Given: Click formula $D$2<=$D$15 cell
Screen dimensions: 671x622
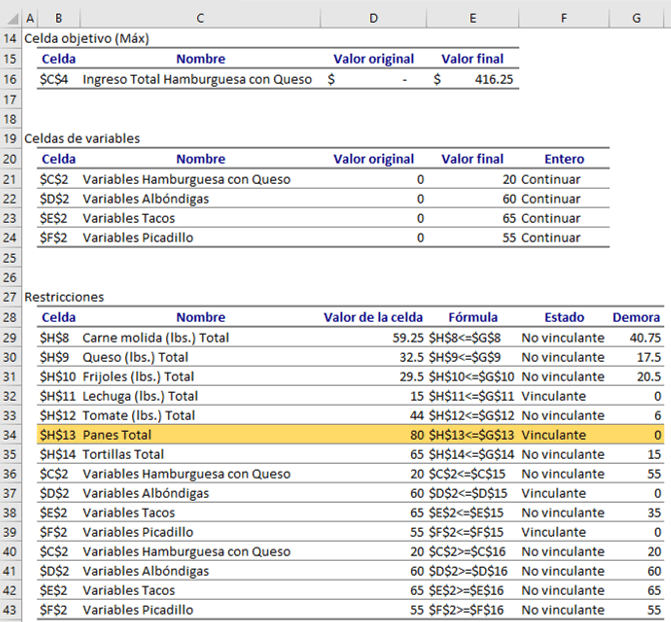Looking at the screenshot, I should (468, 493).
